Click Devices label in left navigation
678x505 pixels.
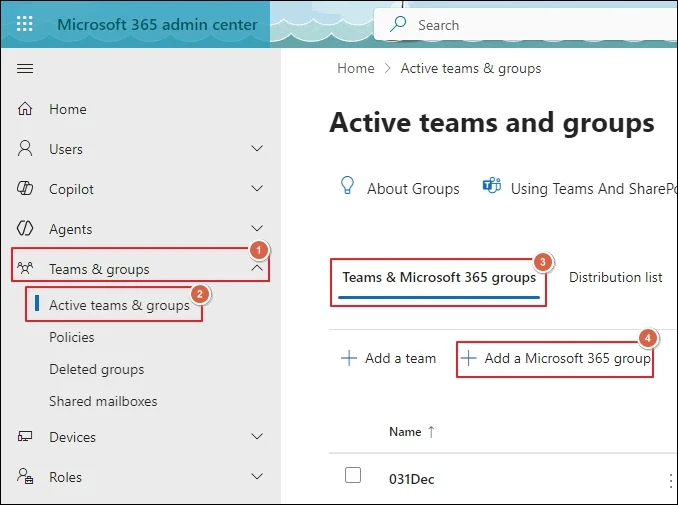(x=73, y=437)
